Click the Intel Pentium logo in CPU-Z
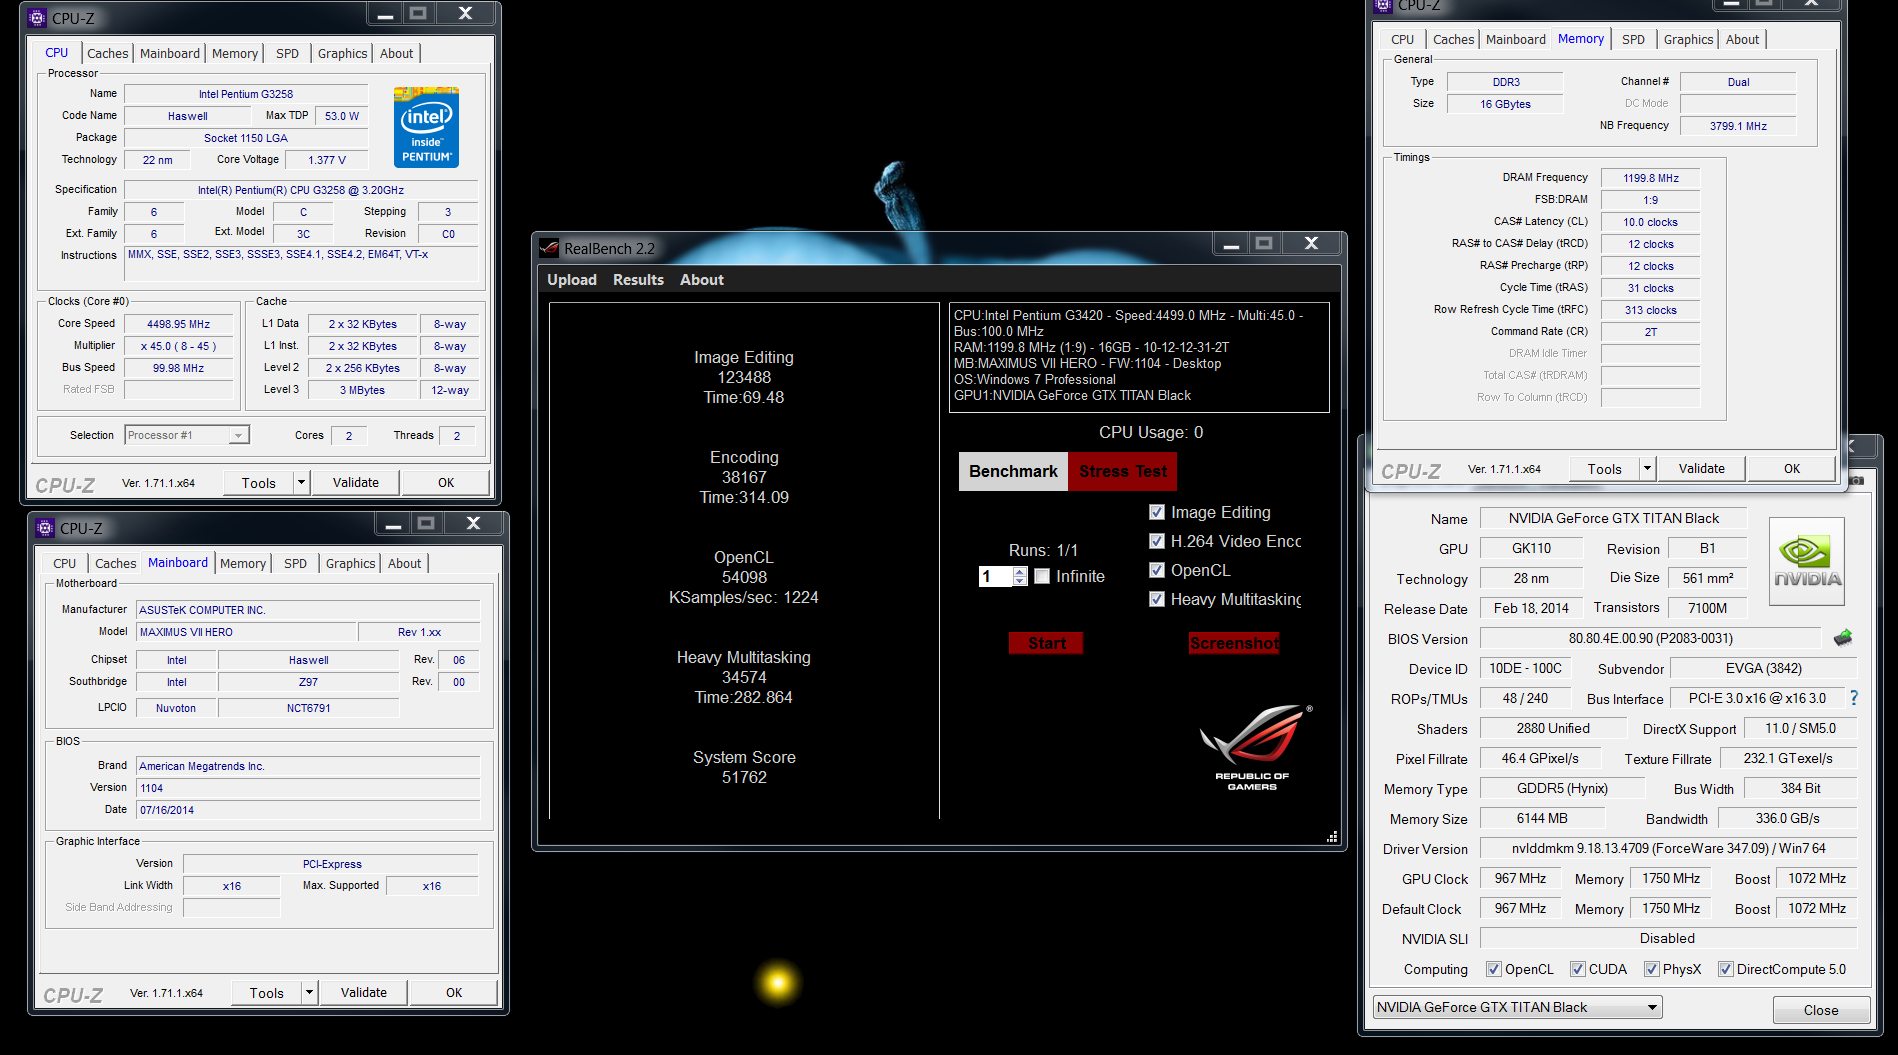The image size is (1898, 1055). (426, 127)
